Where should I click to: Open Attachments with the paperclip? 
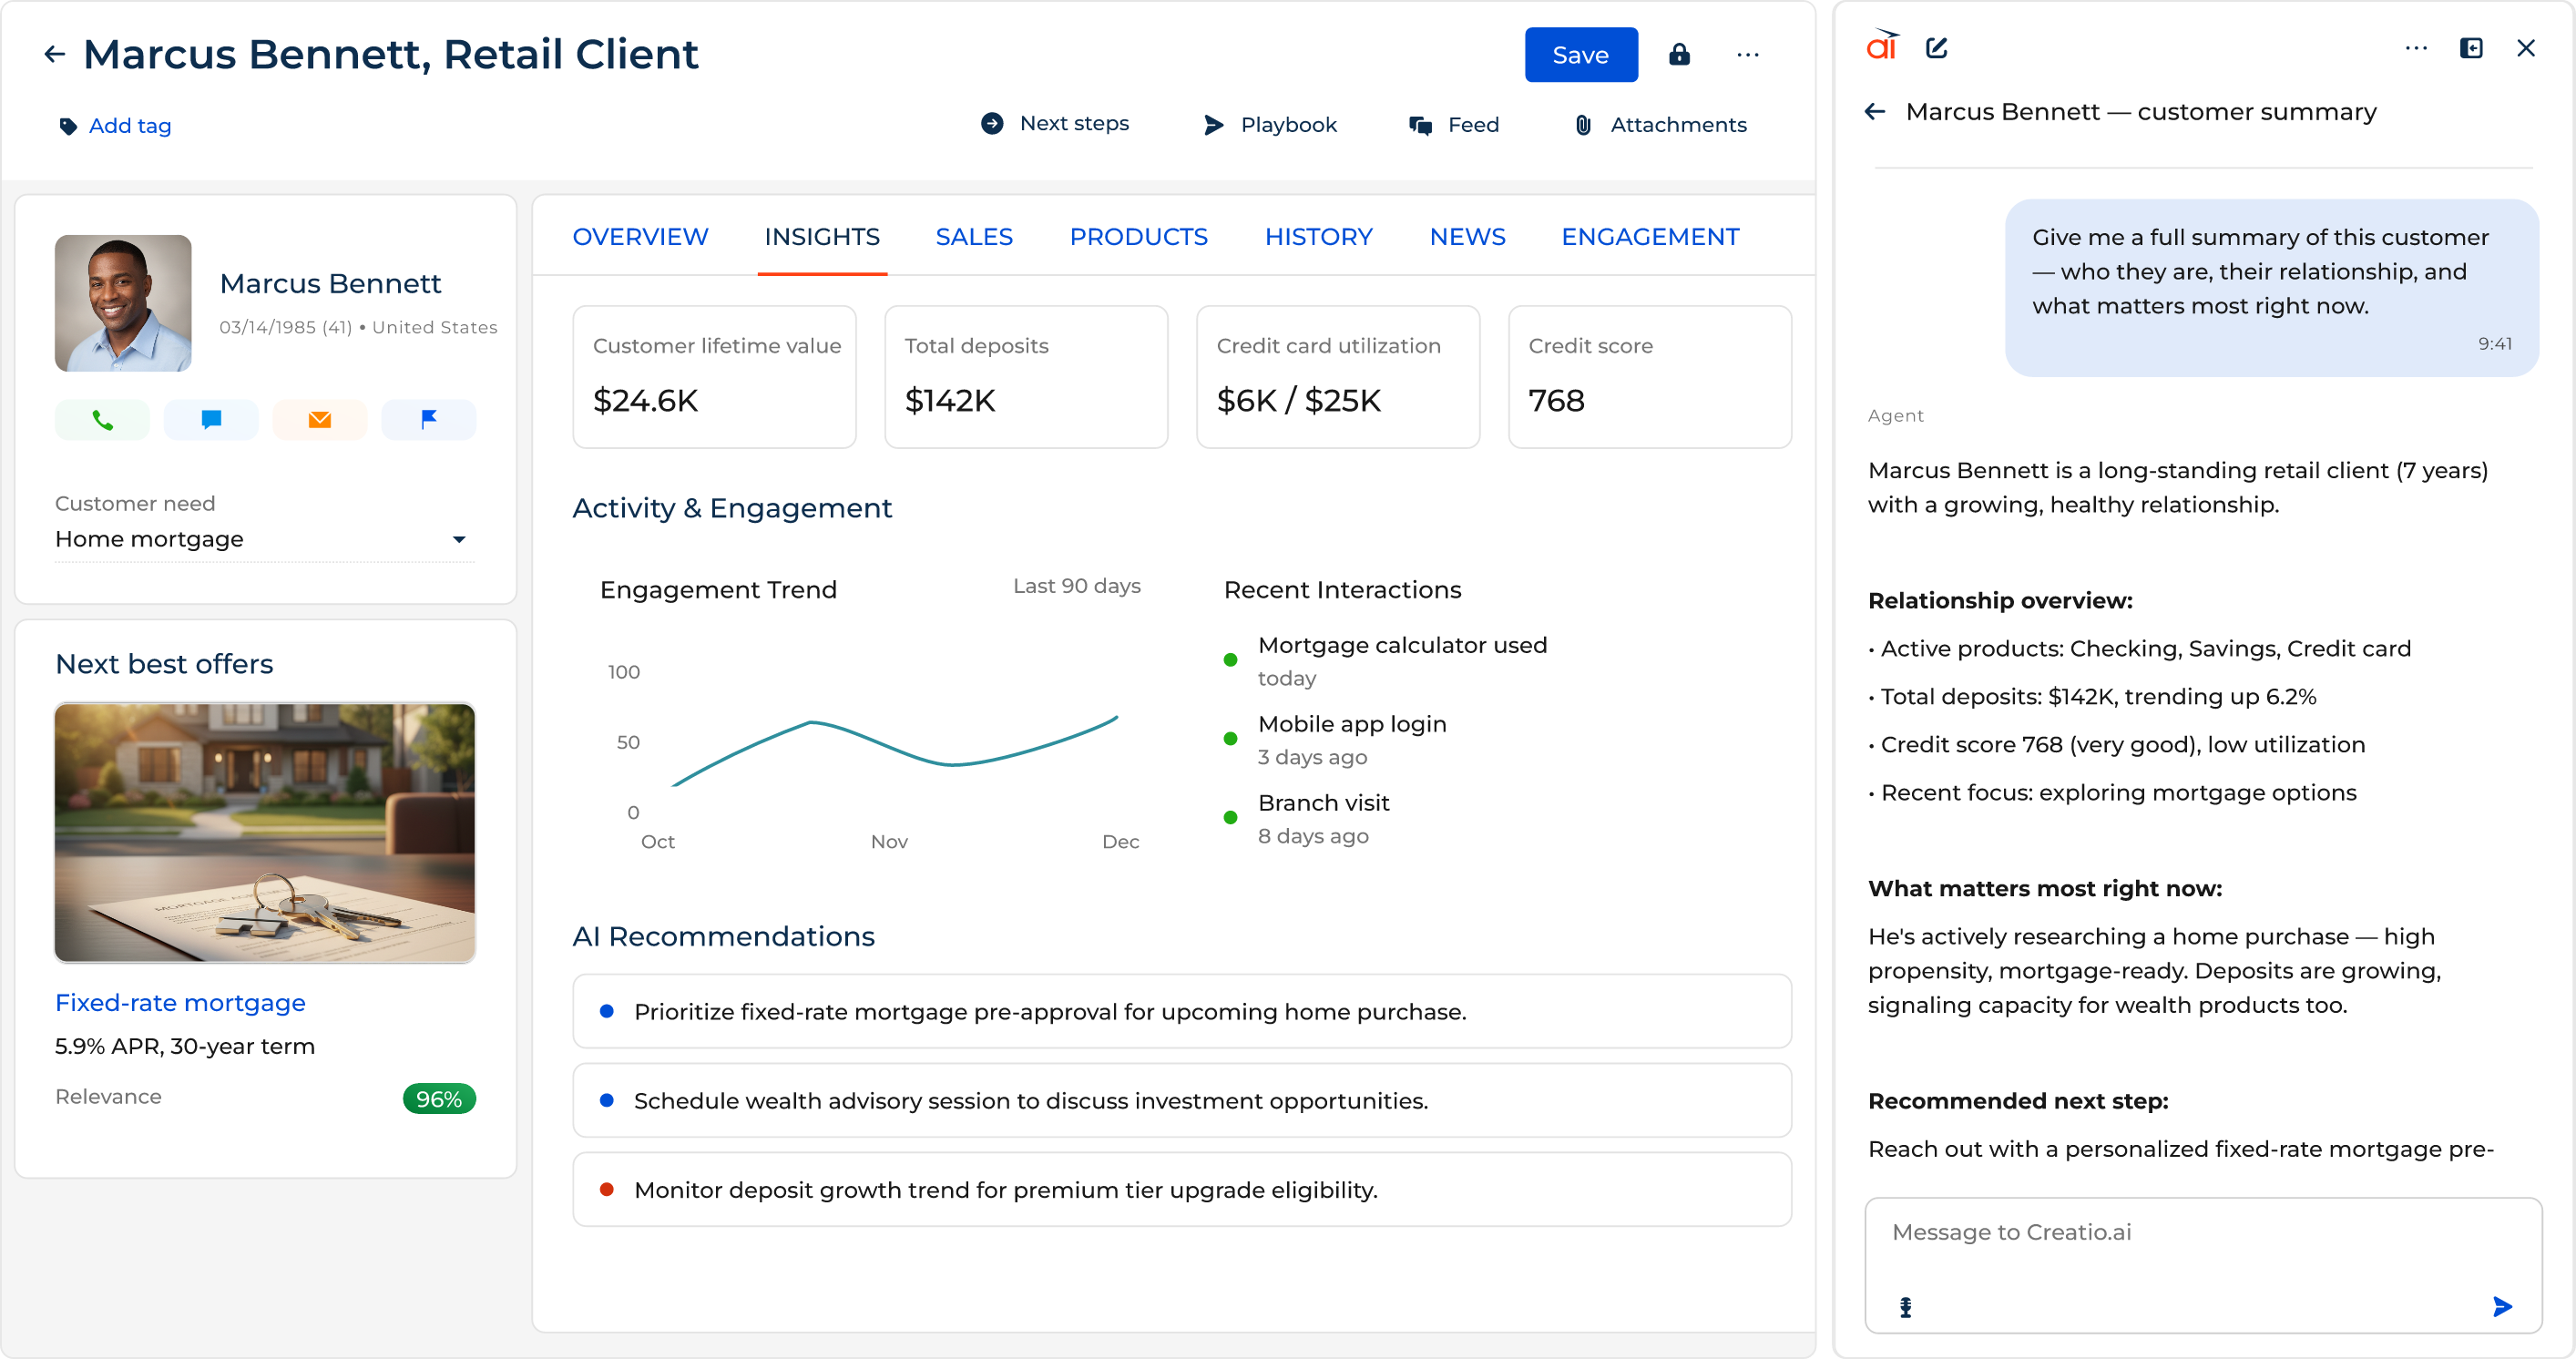click(1660, 125)
